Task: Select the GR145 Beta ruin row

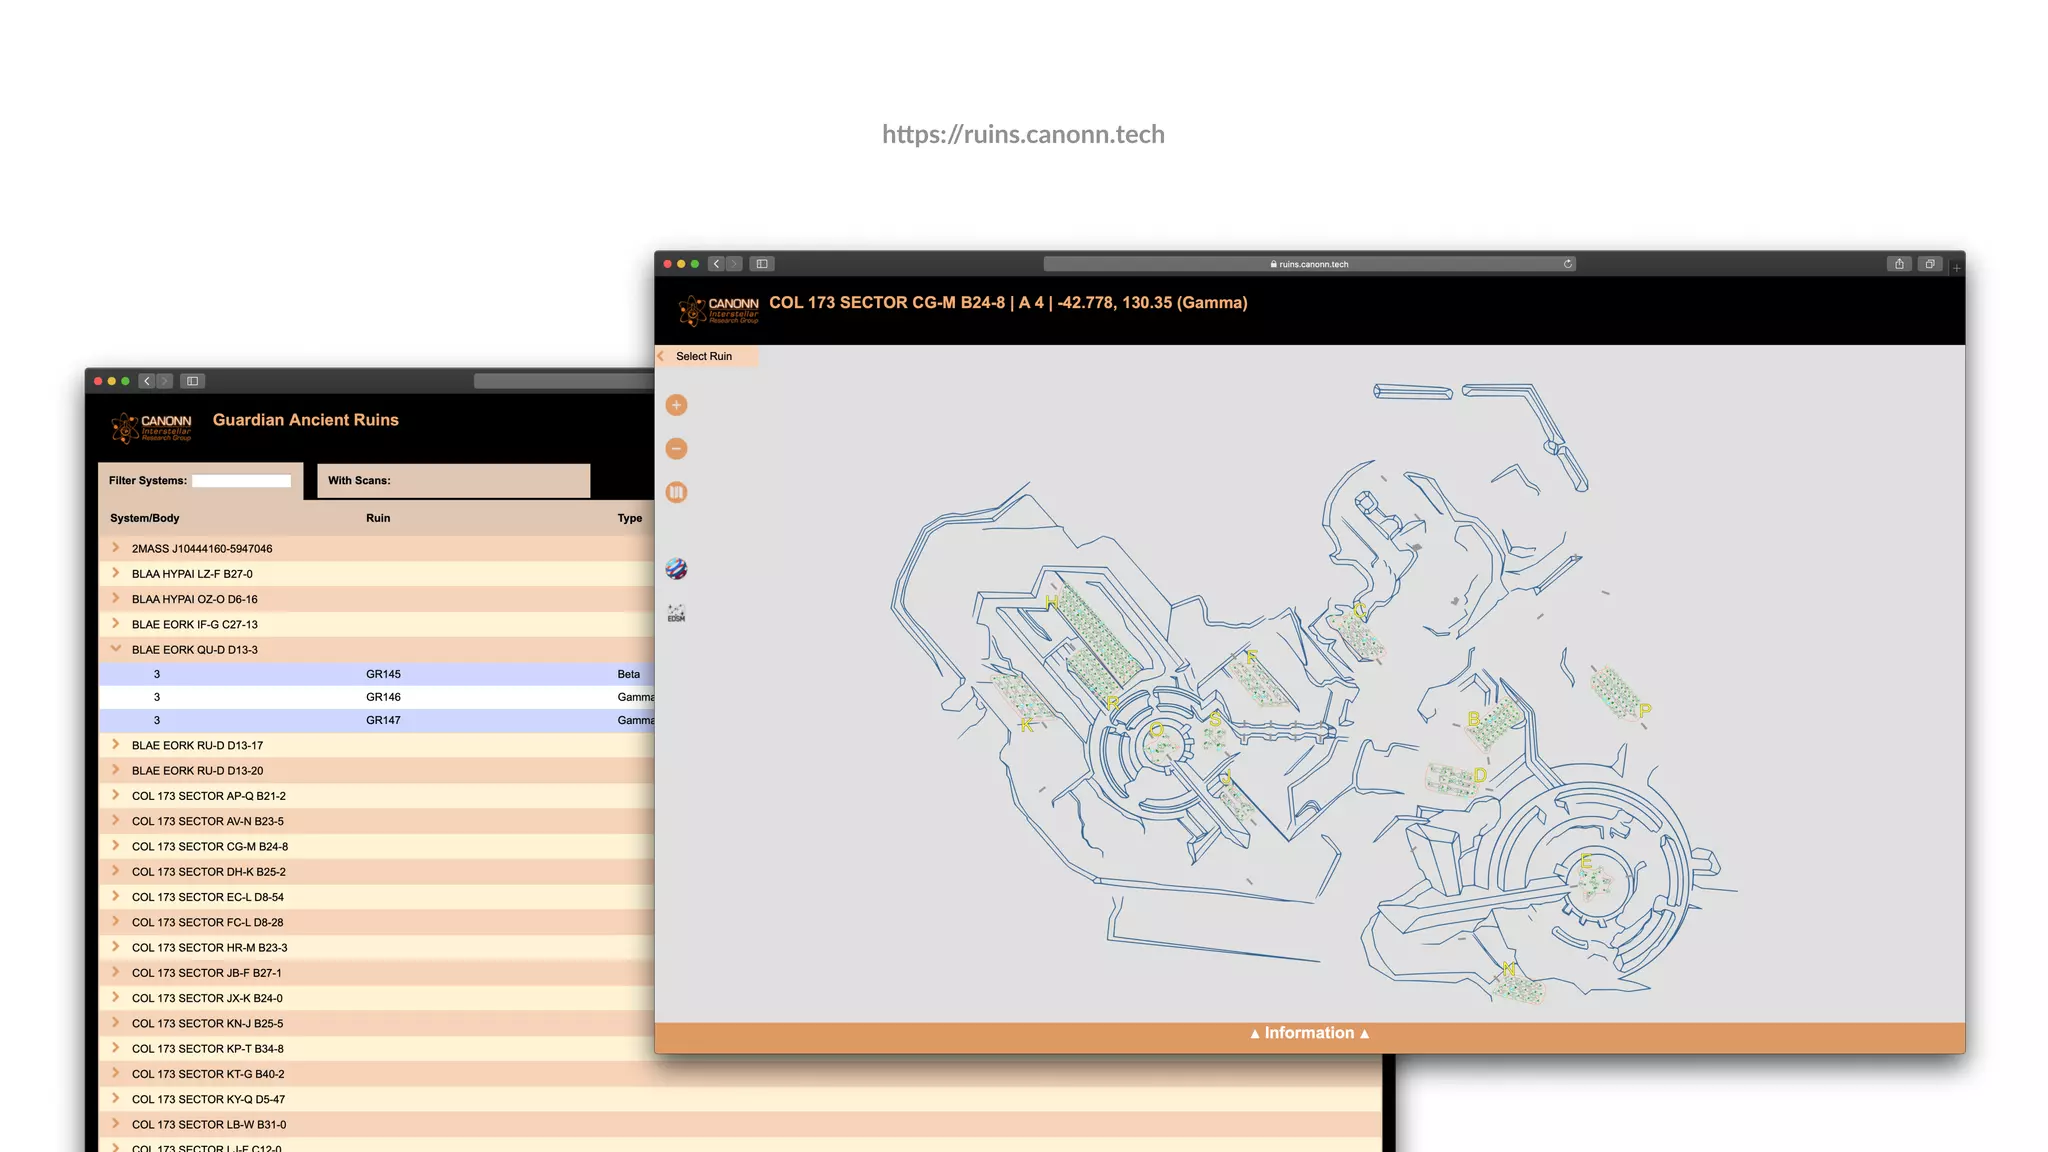Action: pos(383,674)
